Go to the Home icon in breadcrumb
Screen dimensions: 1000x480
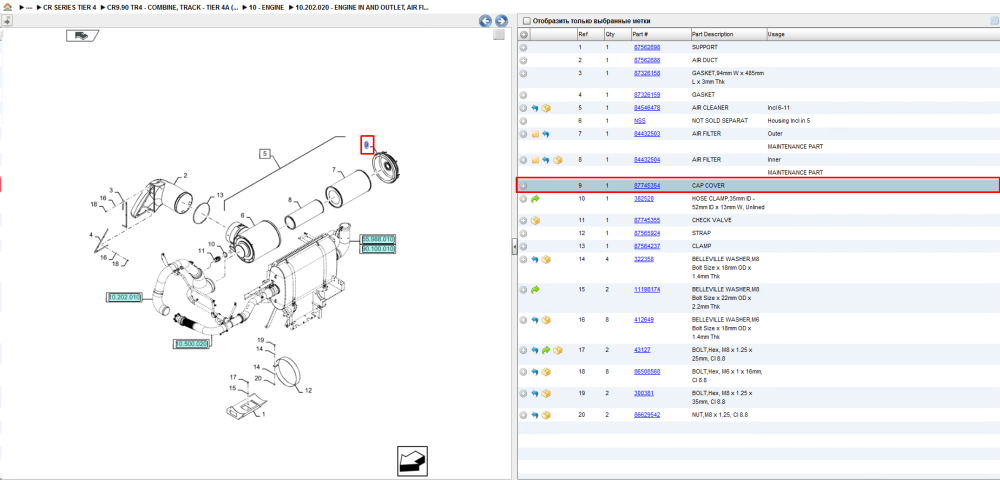[x=8, y=8]
